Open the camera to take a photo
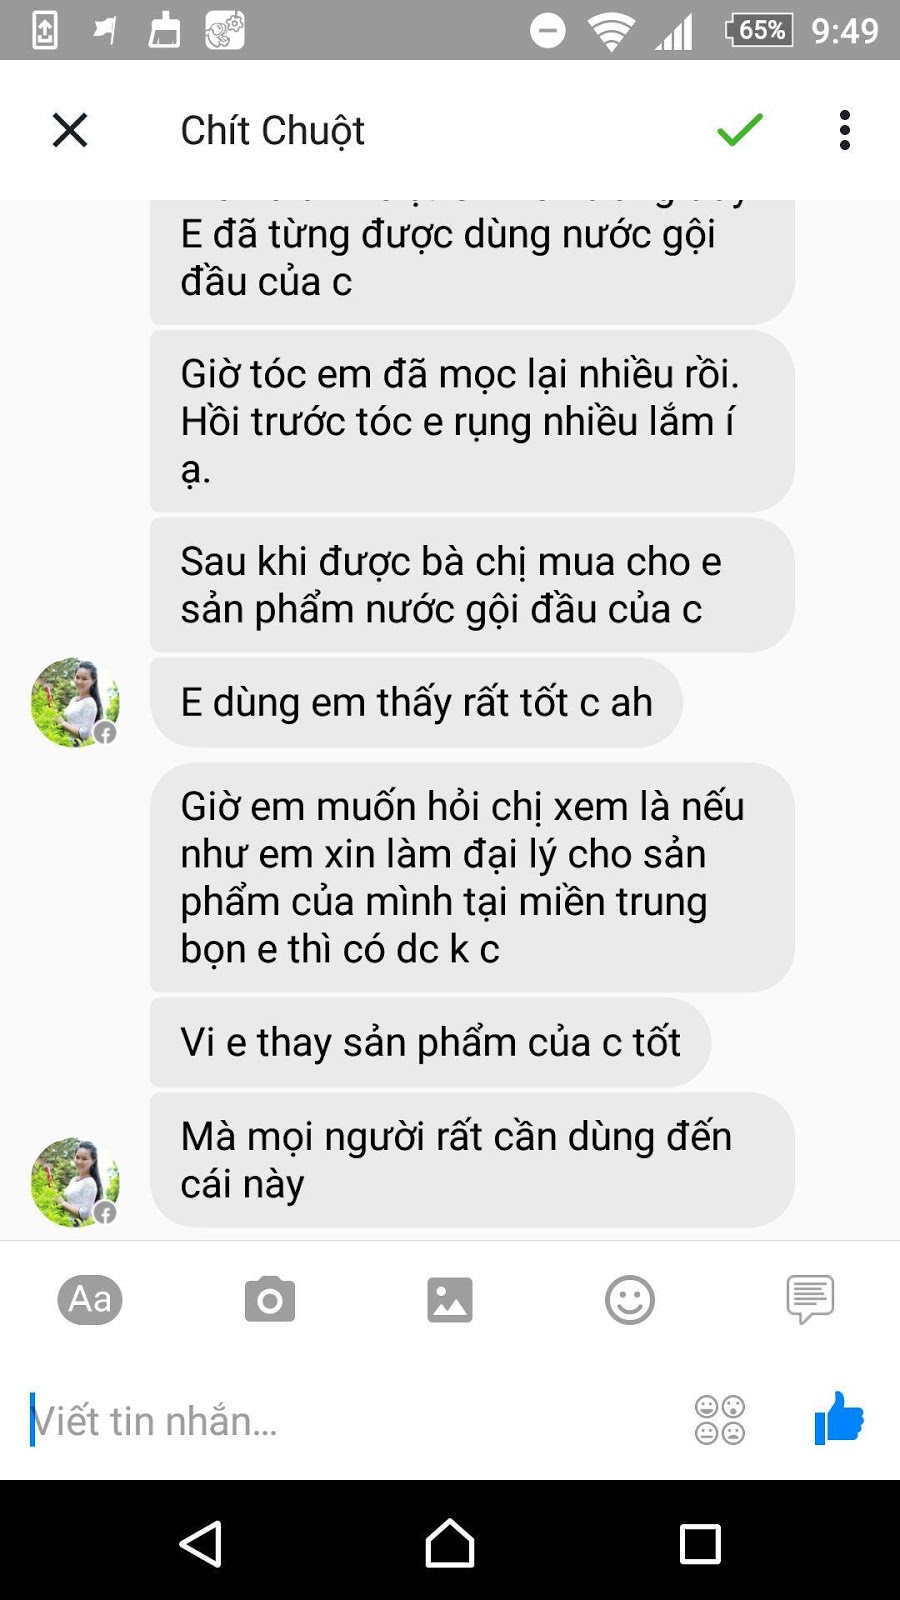 click(270, 1300)
